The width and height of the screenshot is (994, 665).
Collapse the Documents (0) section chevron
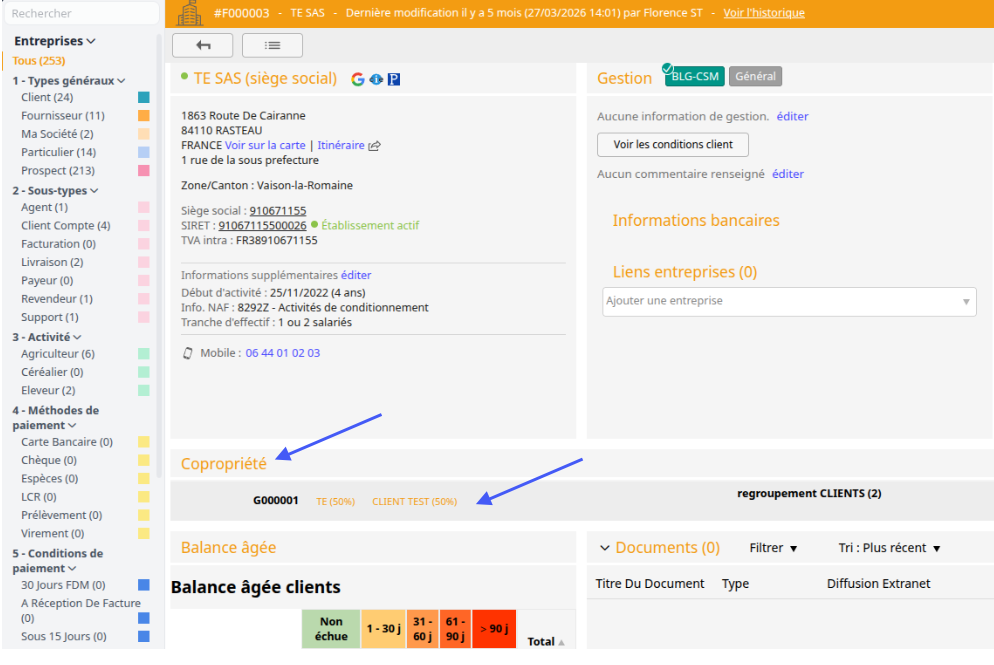point(605,548)
